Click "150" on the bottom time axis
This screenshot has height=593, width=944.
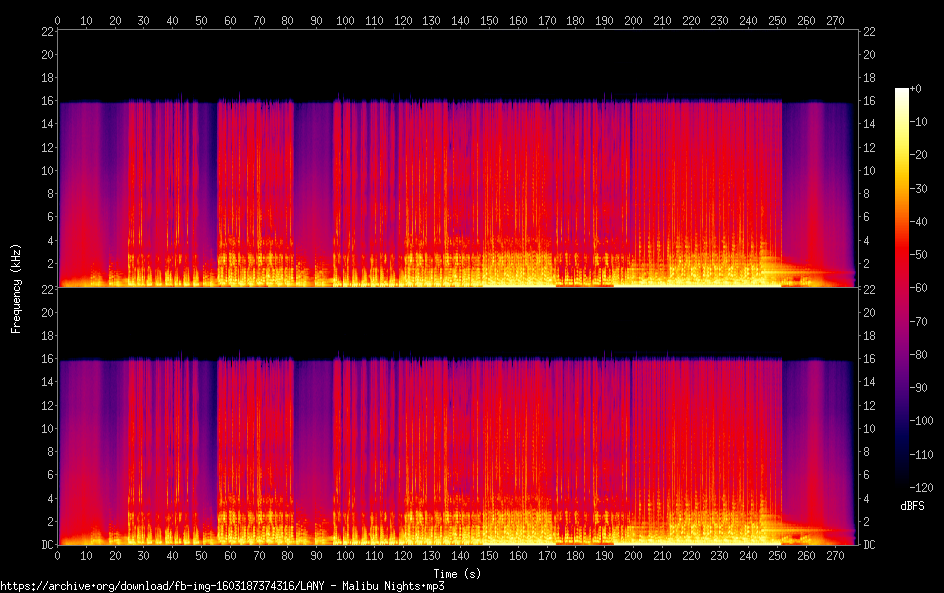pos(489,556)
